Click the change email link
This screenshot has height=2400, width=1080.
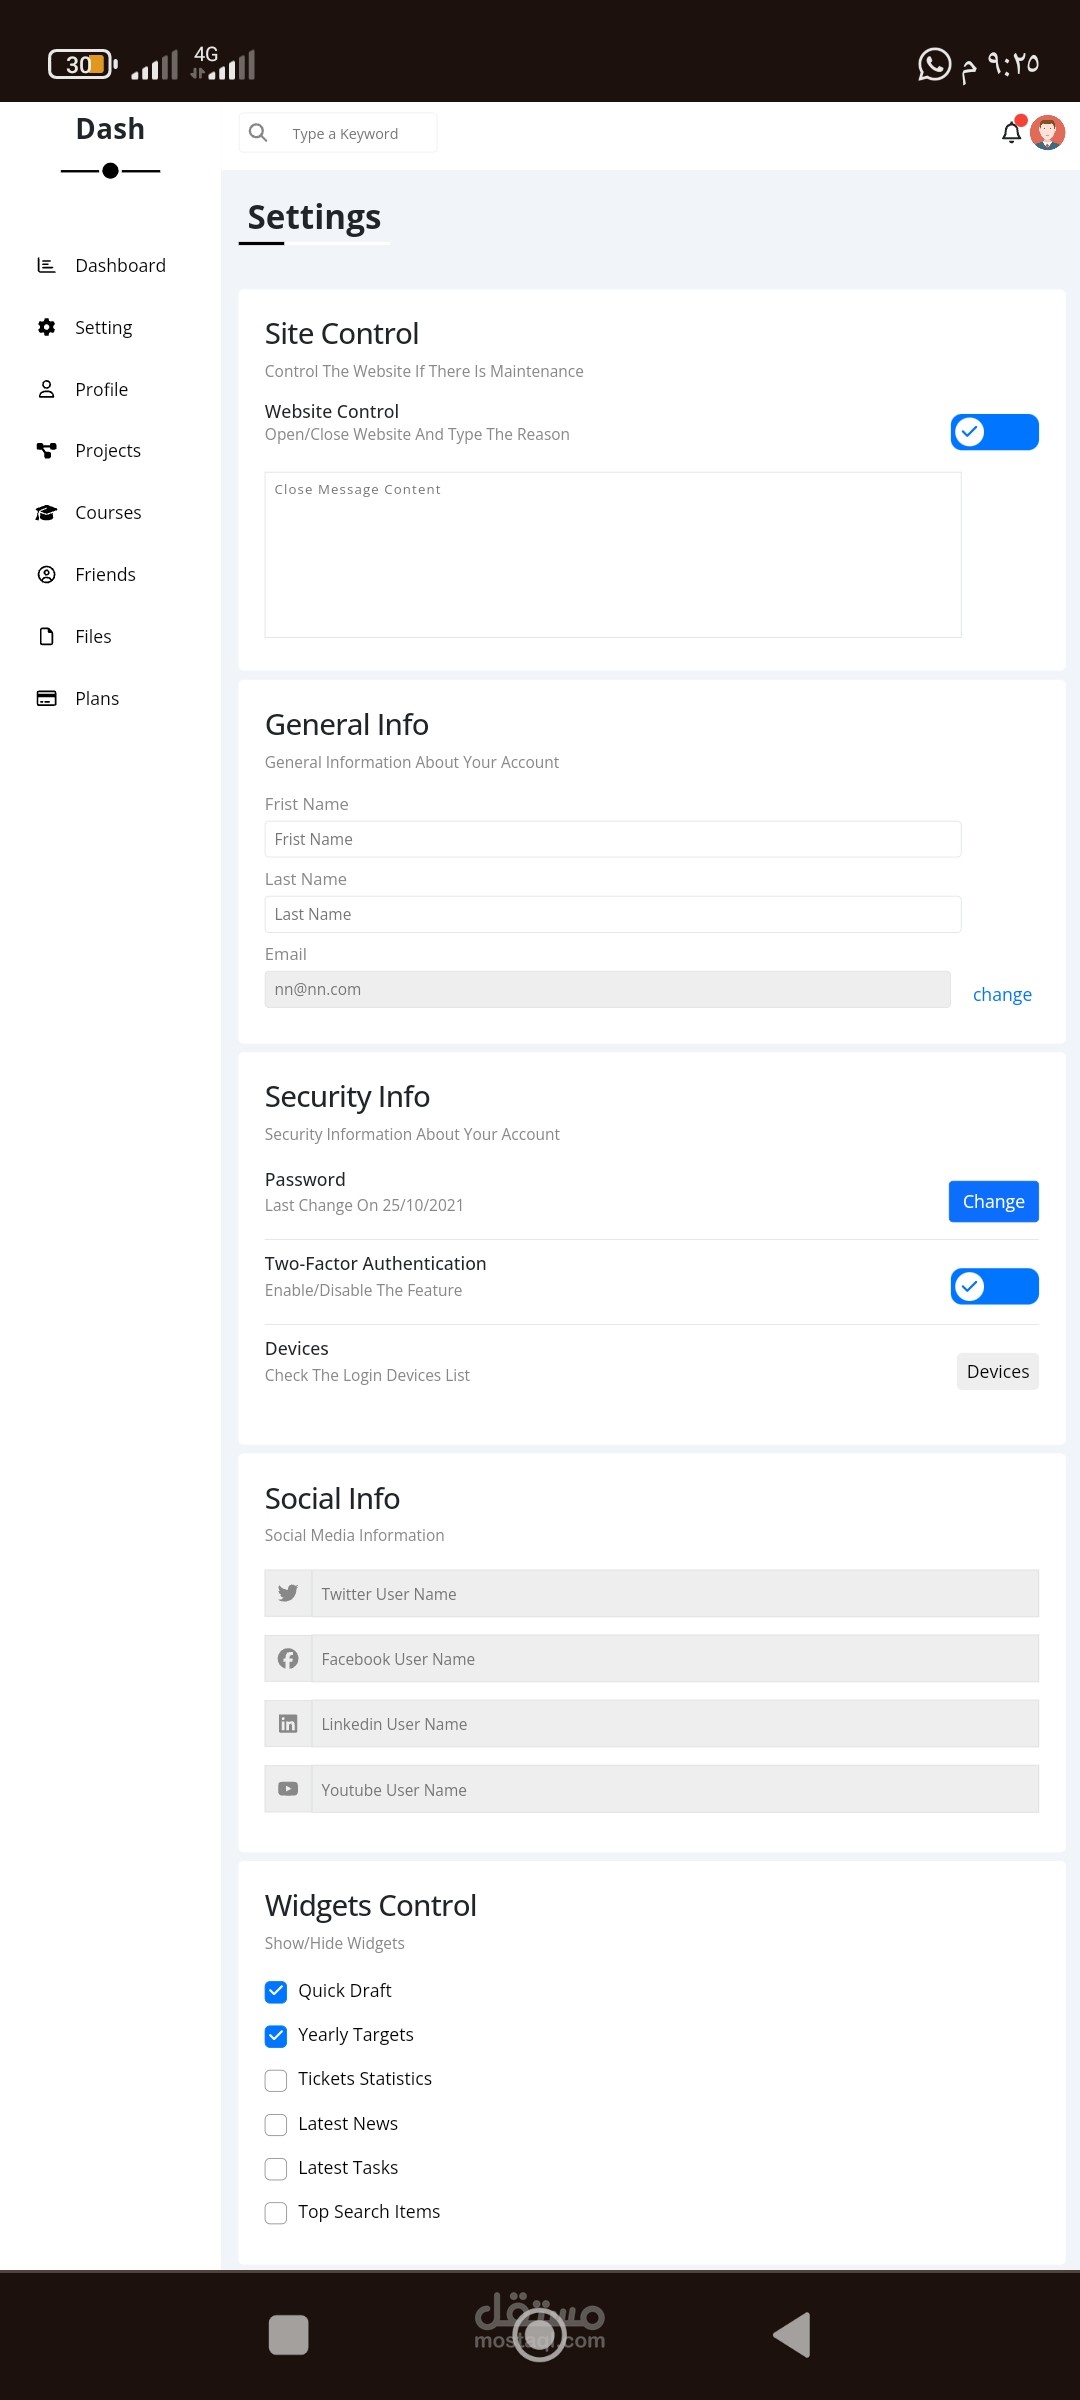coord(1002,994)
